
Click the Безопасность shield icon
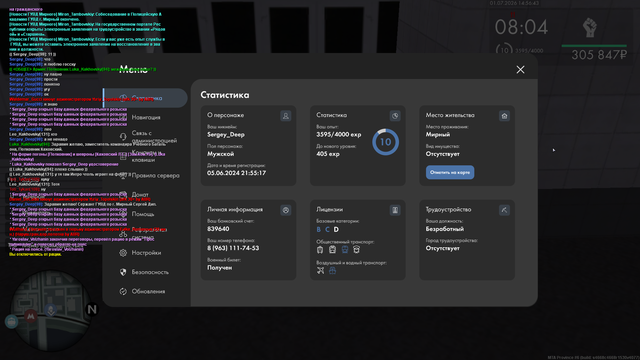point(123,272)
